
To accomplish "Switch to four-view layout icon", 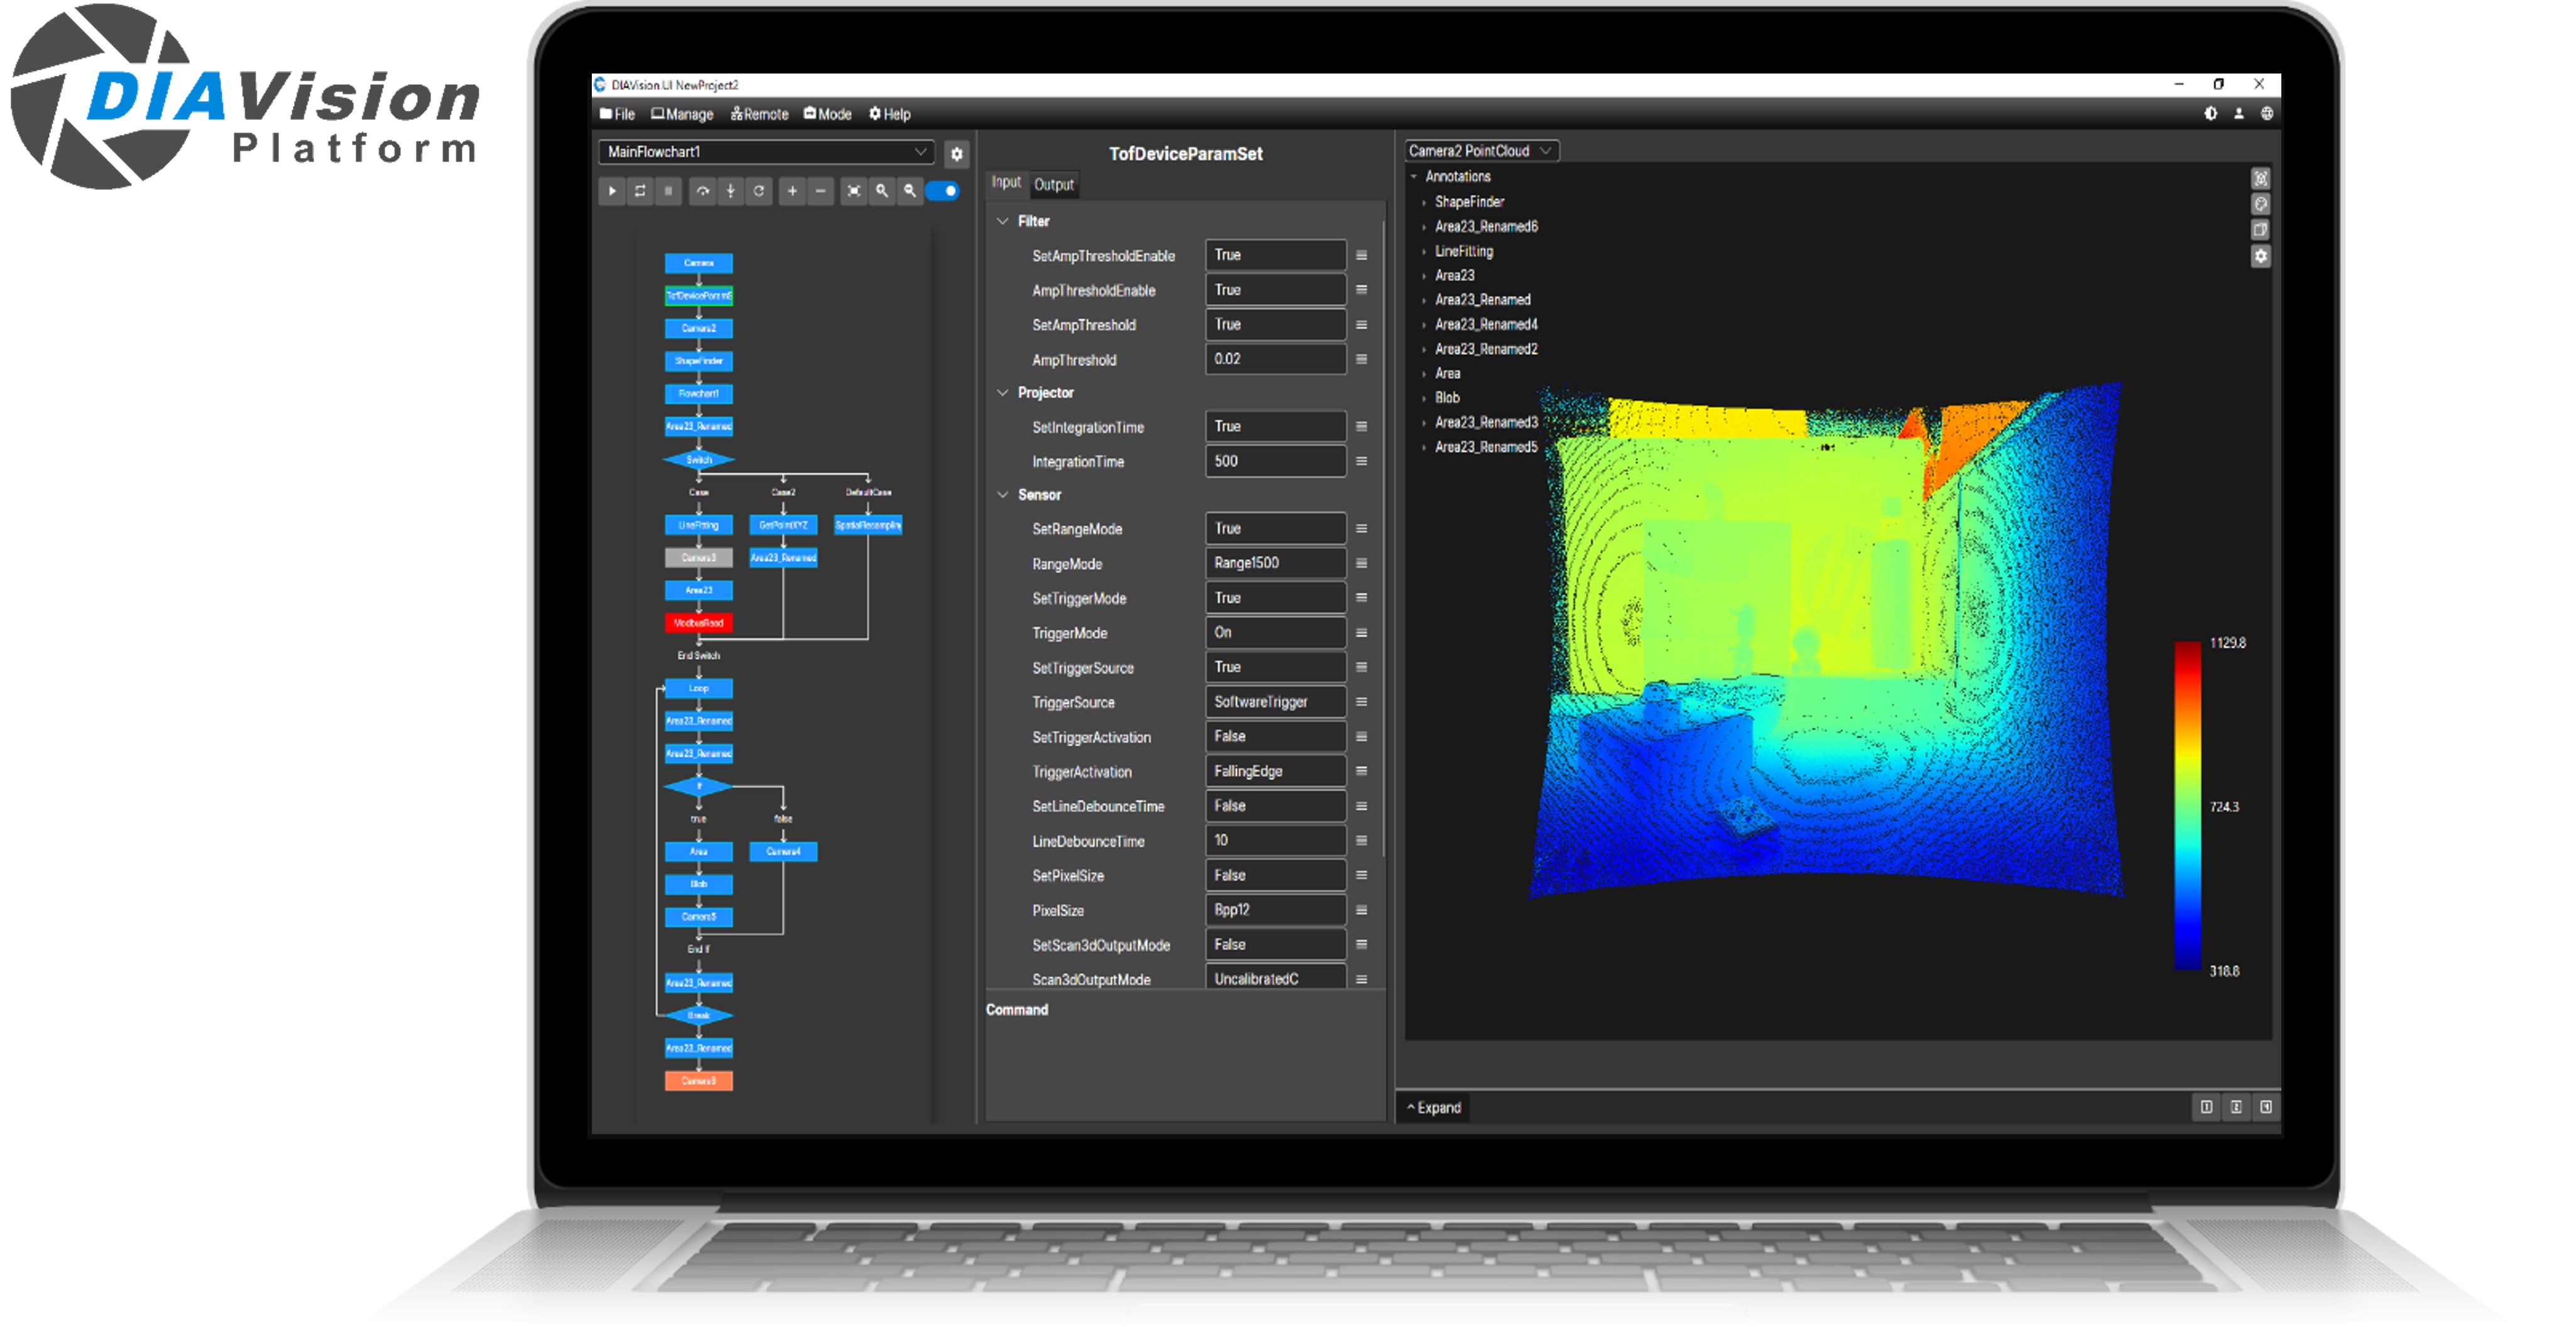I will click(2266, 1107).
